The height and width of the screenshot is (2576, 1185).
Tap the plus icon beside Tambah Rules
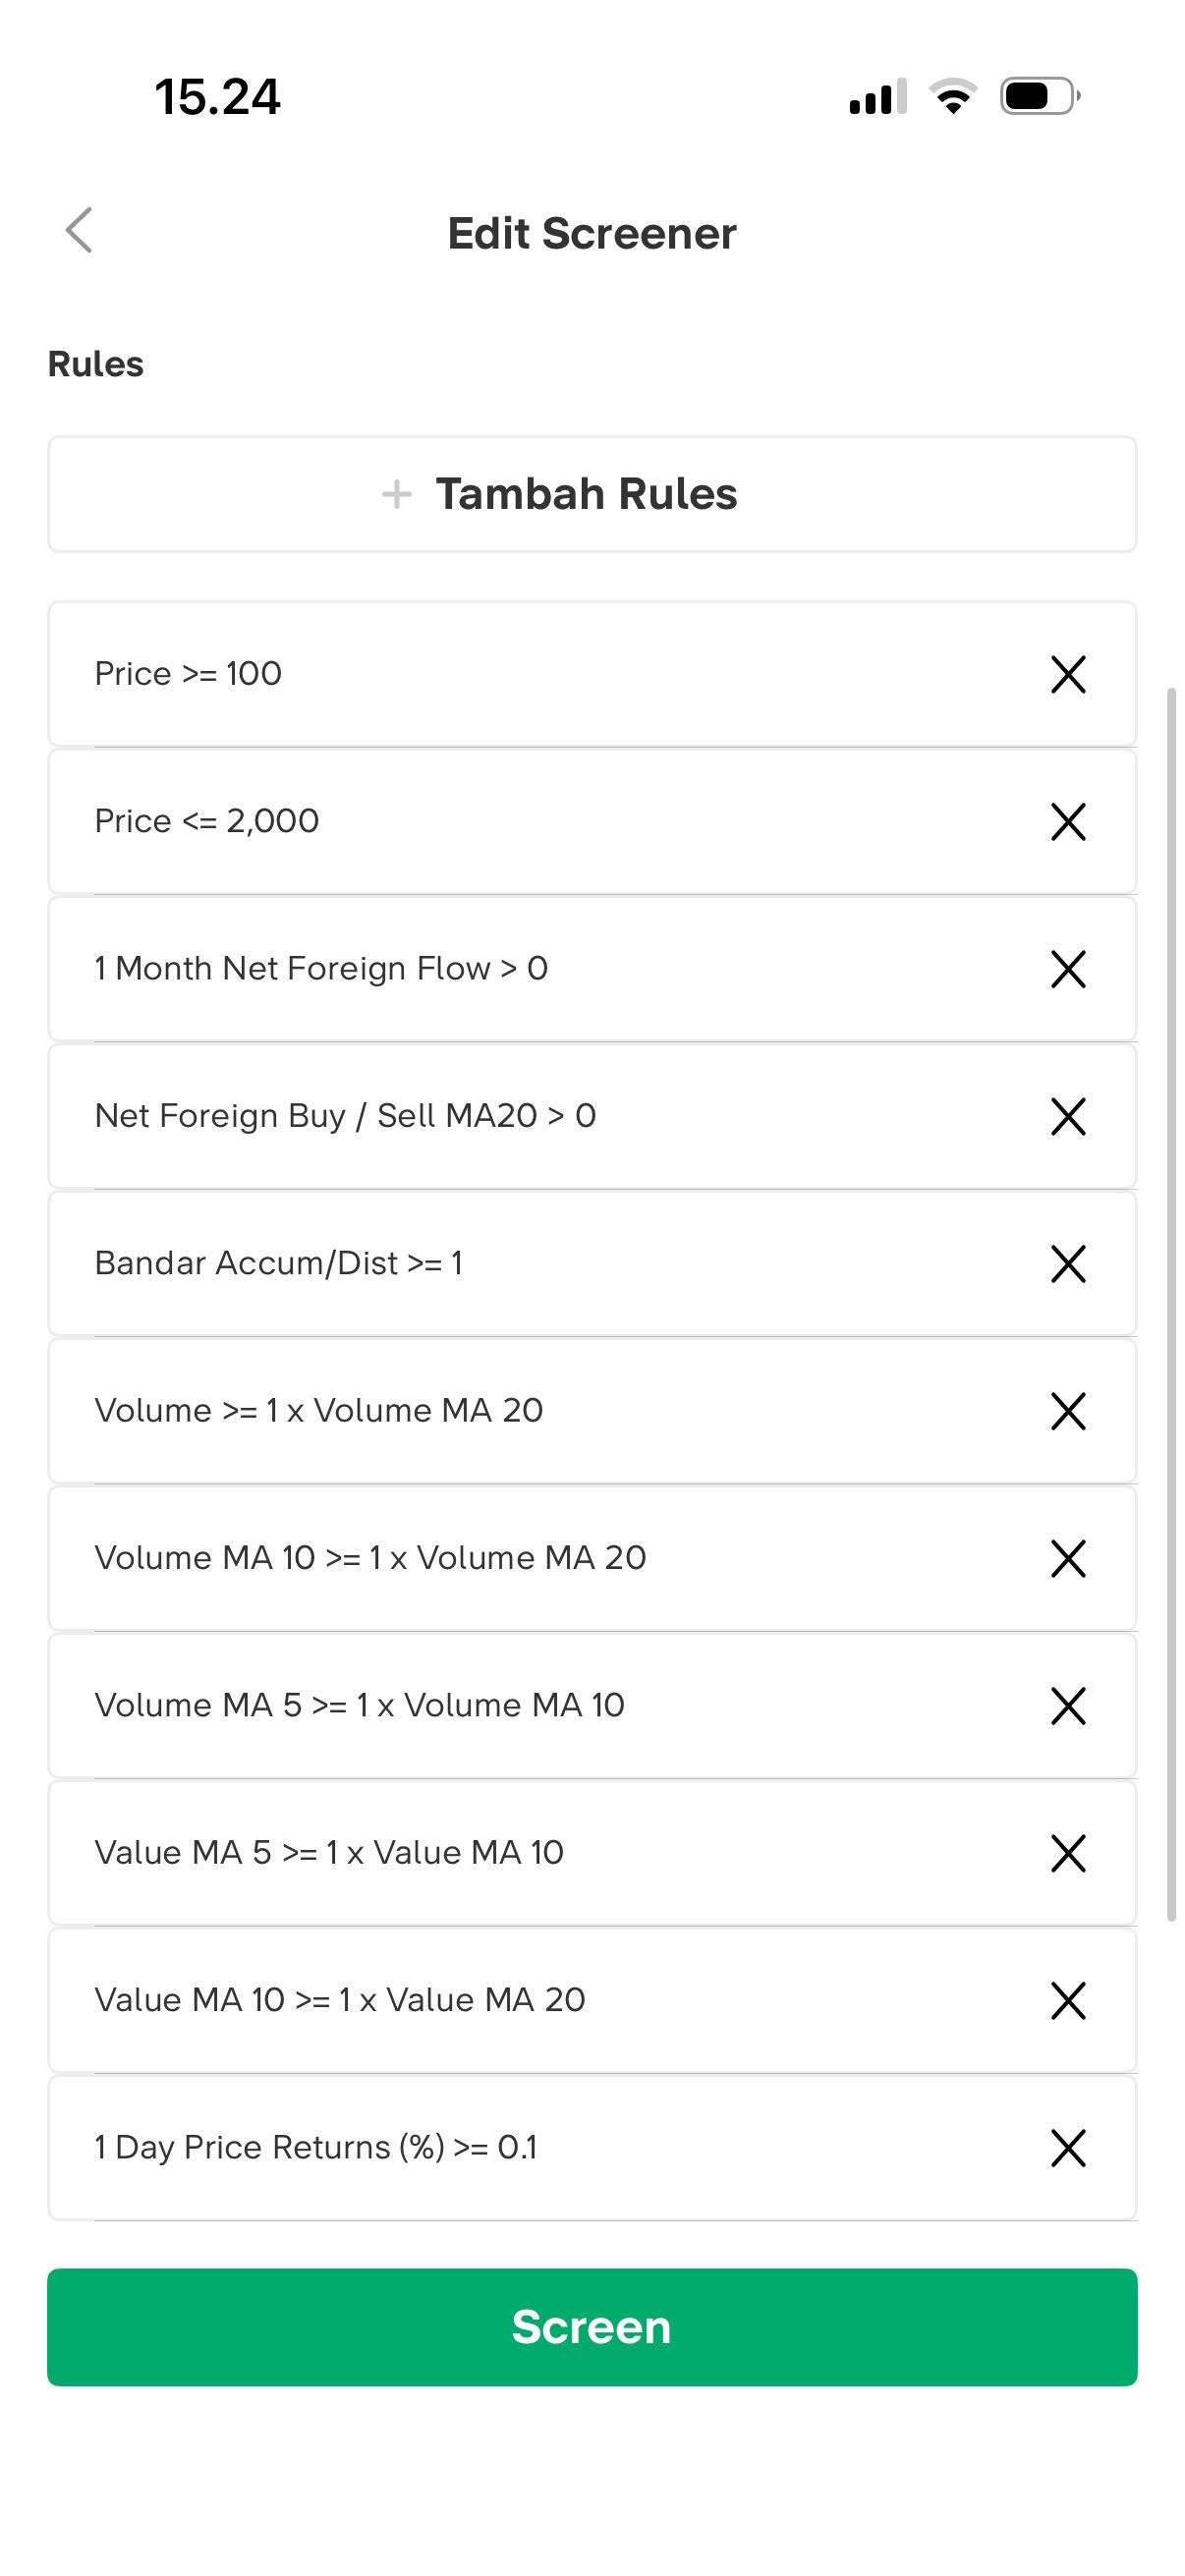click(397, 494)
